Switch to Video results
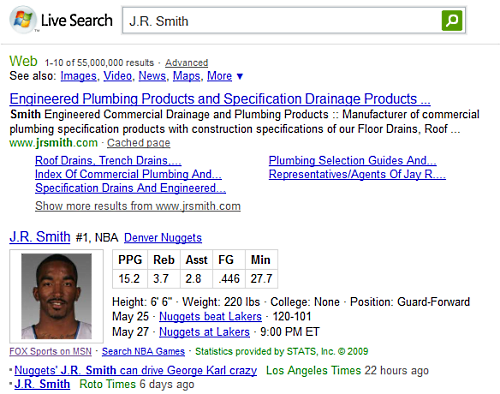This screenshot has height=394, width=500. click(x=117, y=76)
